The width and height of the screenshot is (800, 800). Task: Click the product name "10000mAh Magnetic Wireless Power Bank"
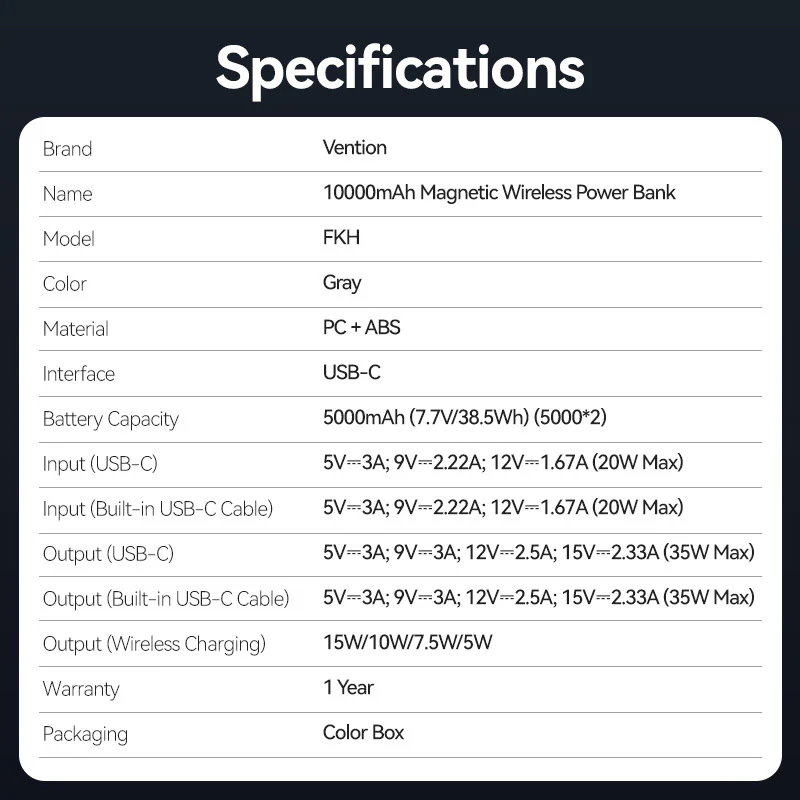coord(499,193)
